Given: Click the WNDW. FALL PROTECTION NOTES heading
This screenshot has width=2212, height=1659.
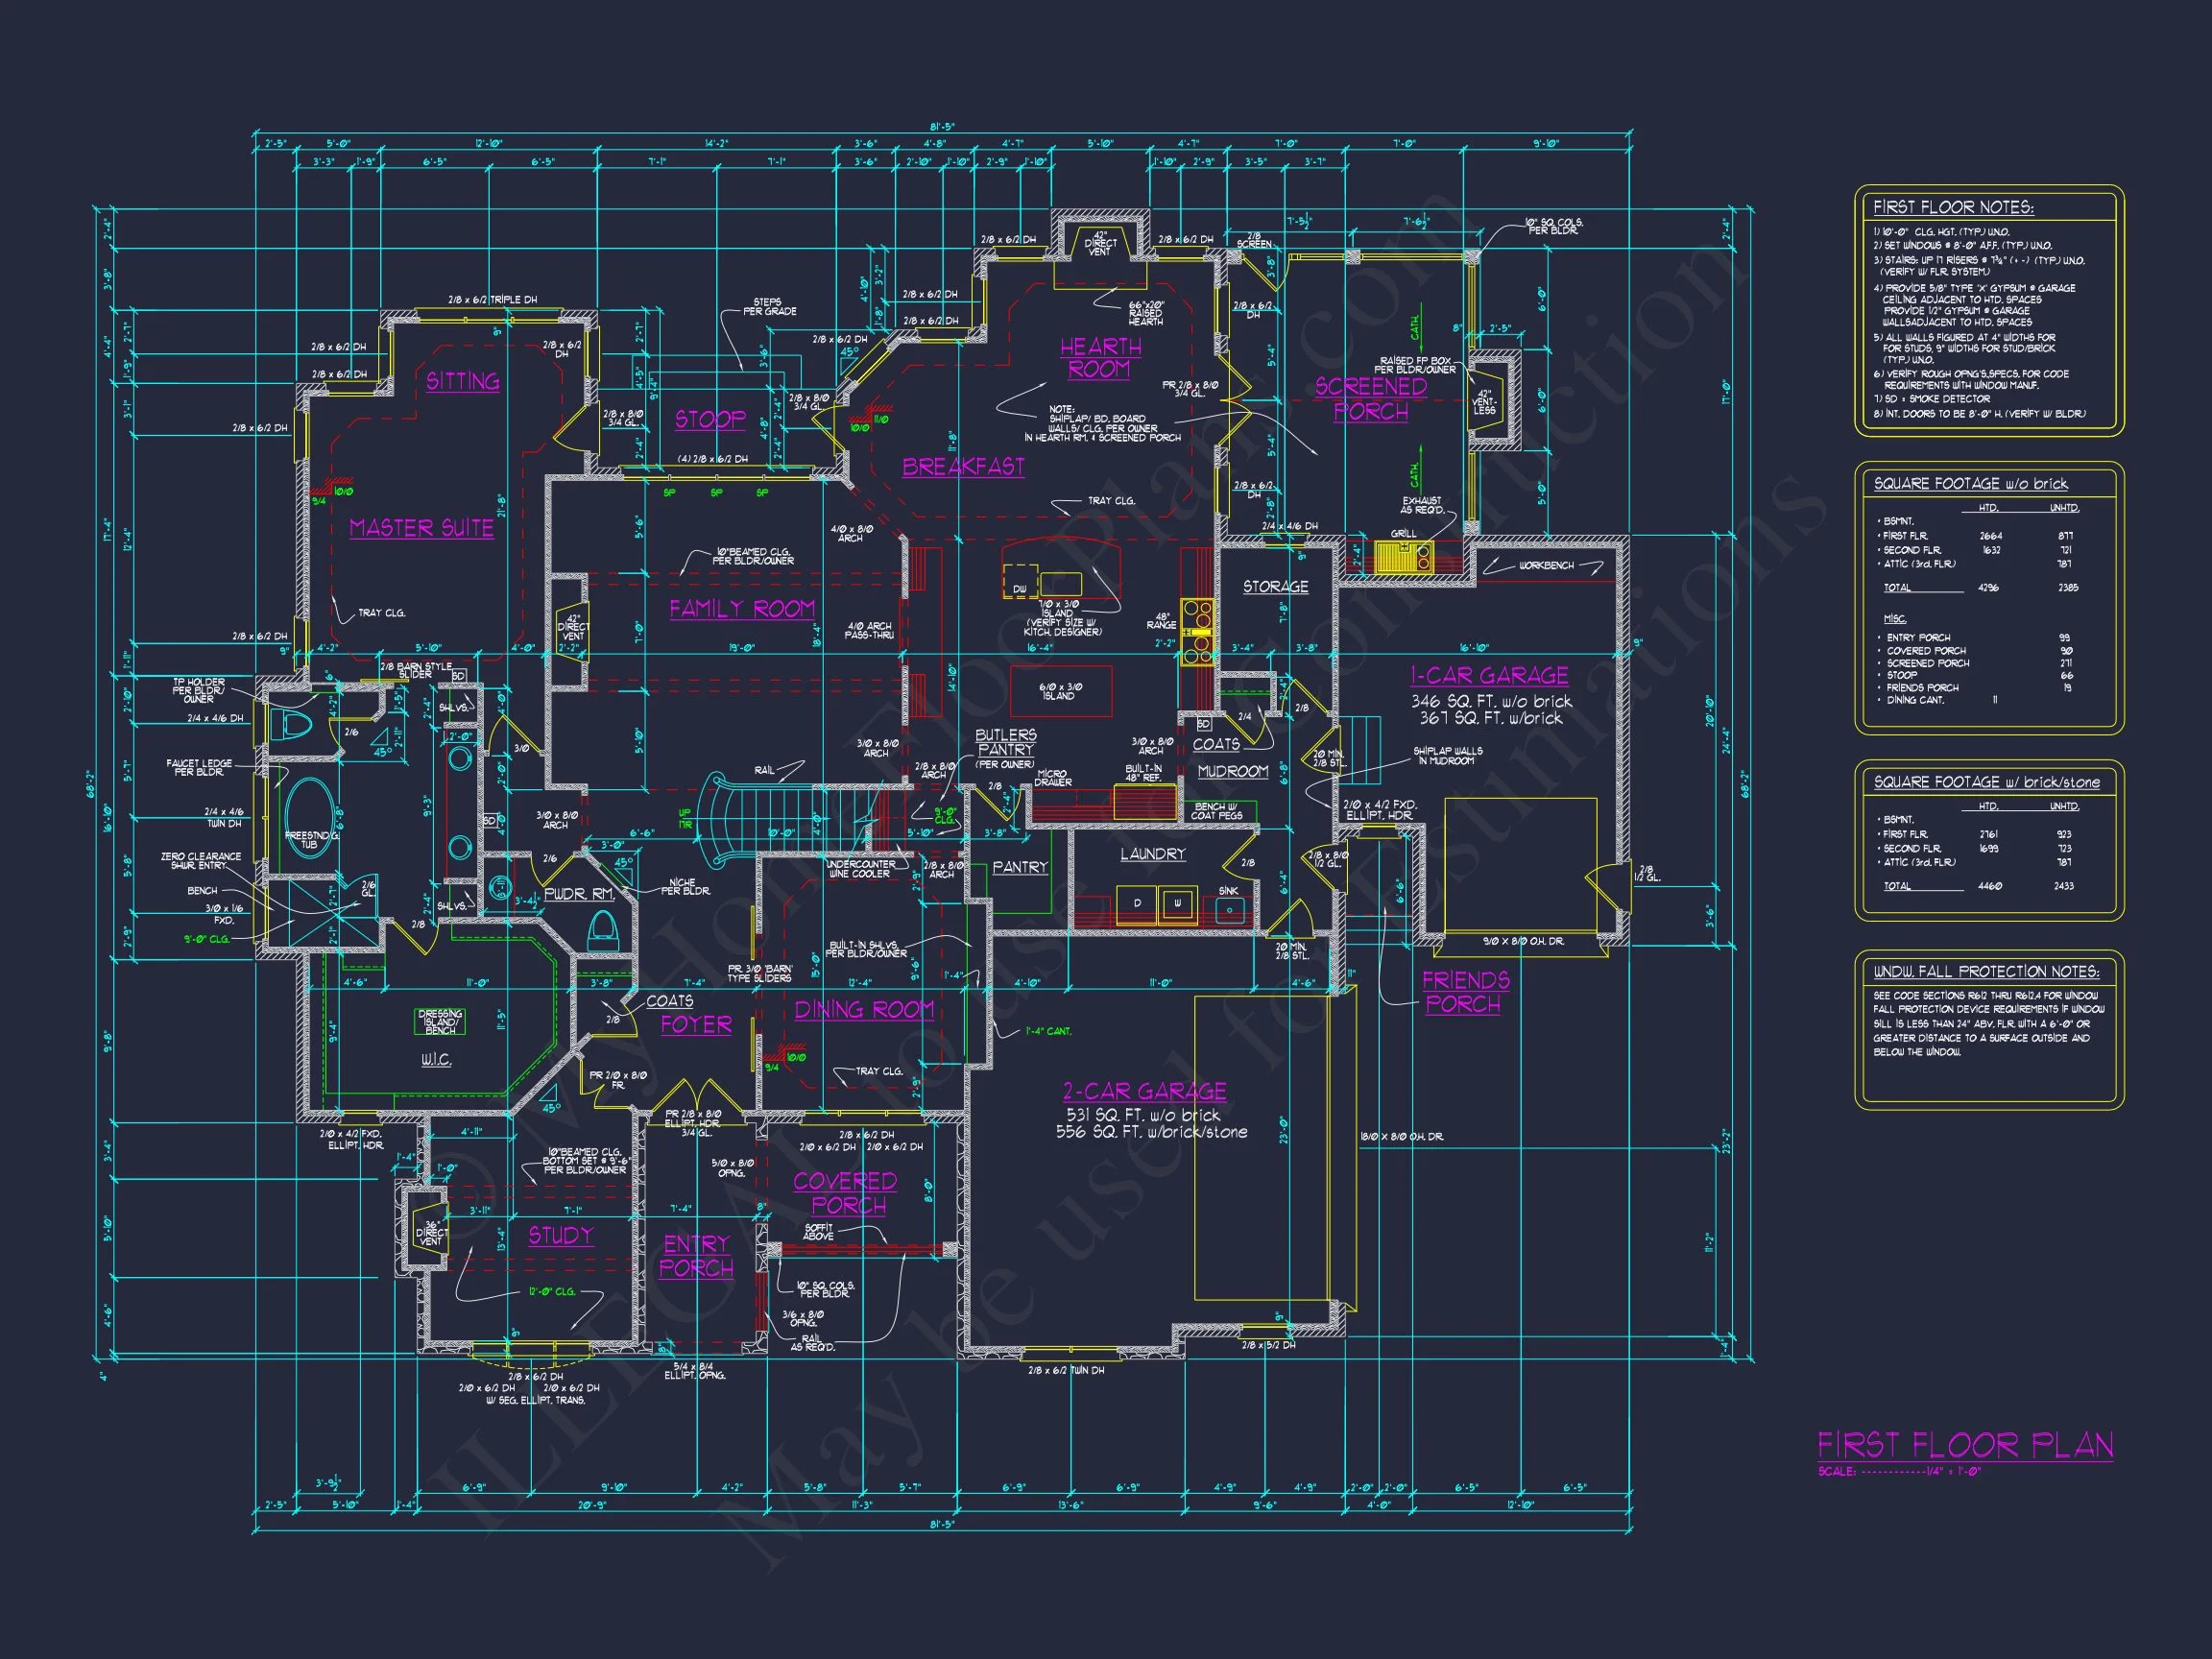Looking at the screenshot, I should (1986, 971).
